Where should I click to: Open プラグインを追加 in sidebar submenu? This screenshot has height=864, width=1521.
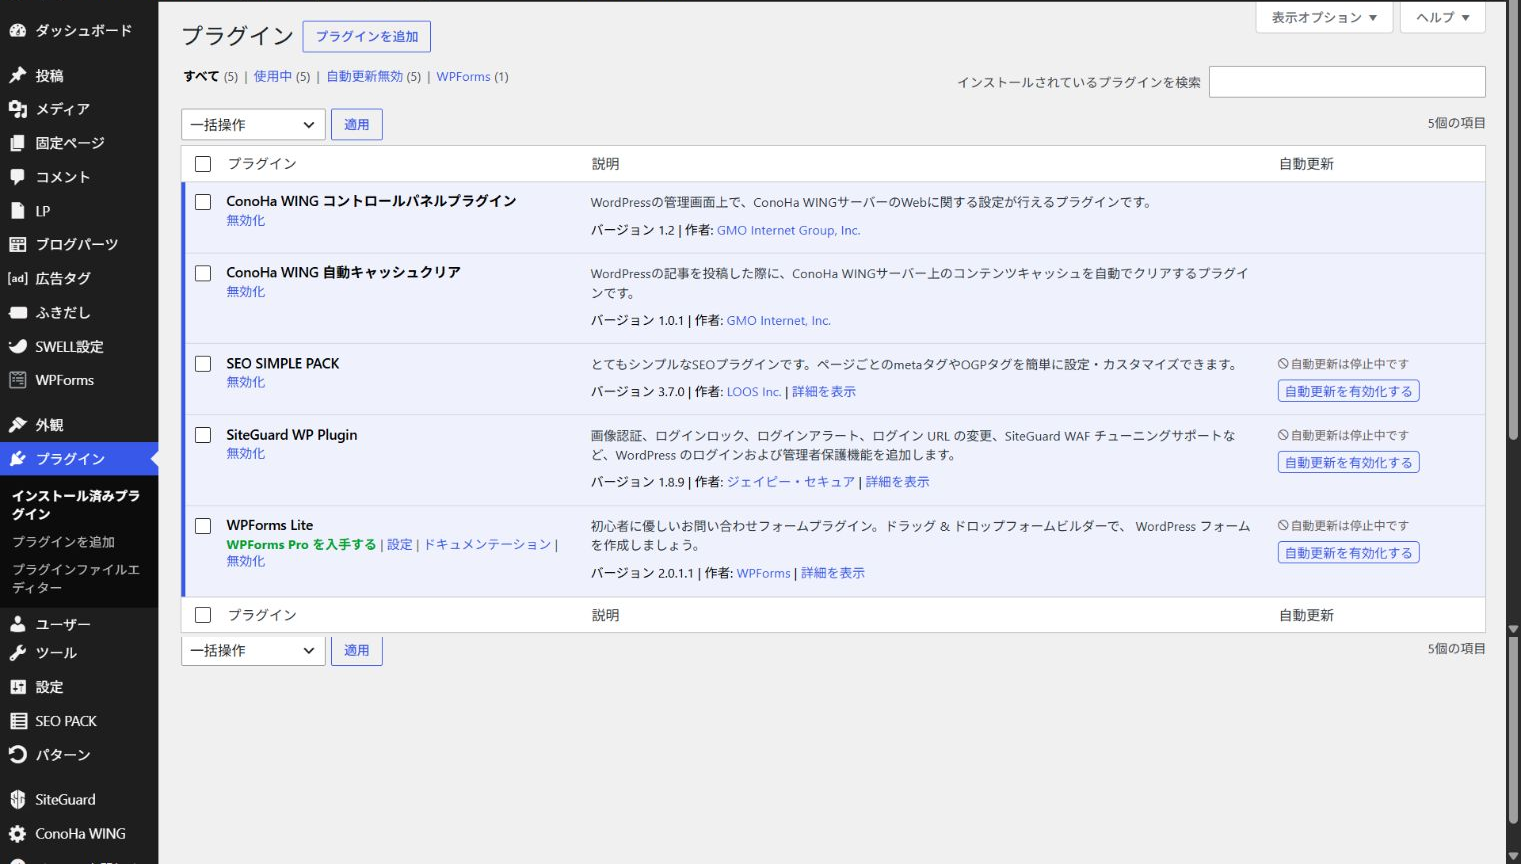click(64, 542)
